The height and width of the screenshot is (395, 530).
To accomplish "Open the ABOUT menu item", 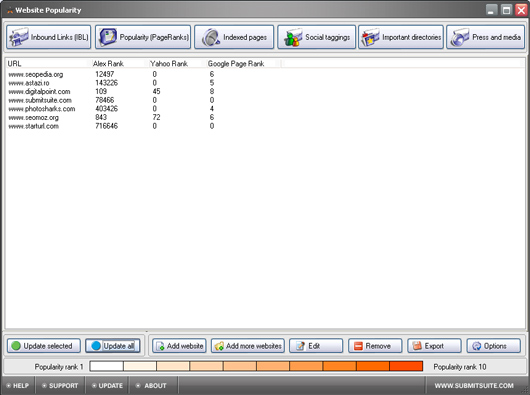I will coord(151,386).
